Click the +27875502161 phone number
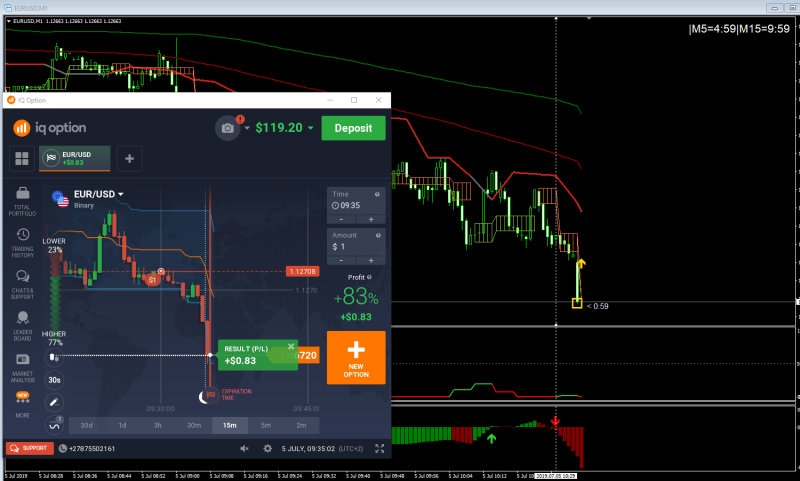The height and width of the screenshot is (481, 800). [x=92, y=448]
